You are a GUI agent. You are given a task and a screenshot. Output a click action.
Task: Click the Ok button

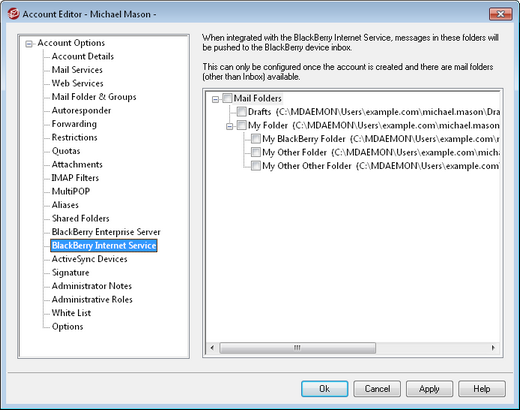[325, 389]
